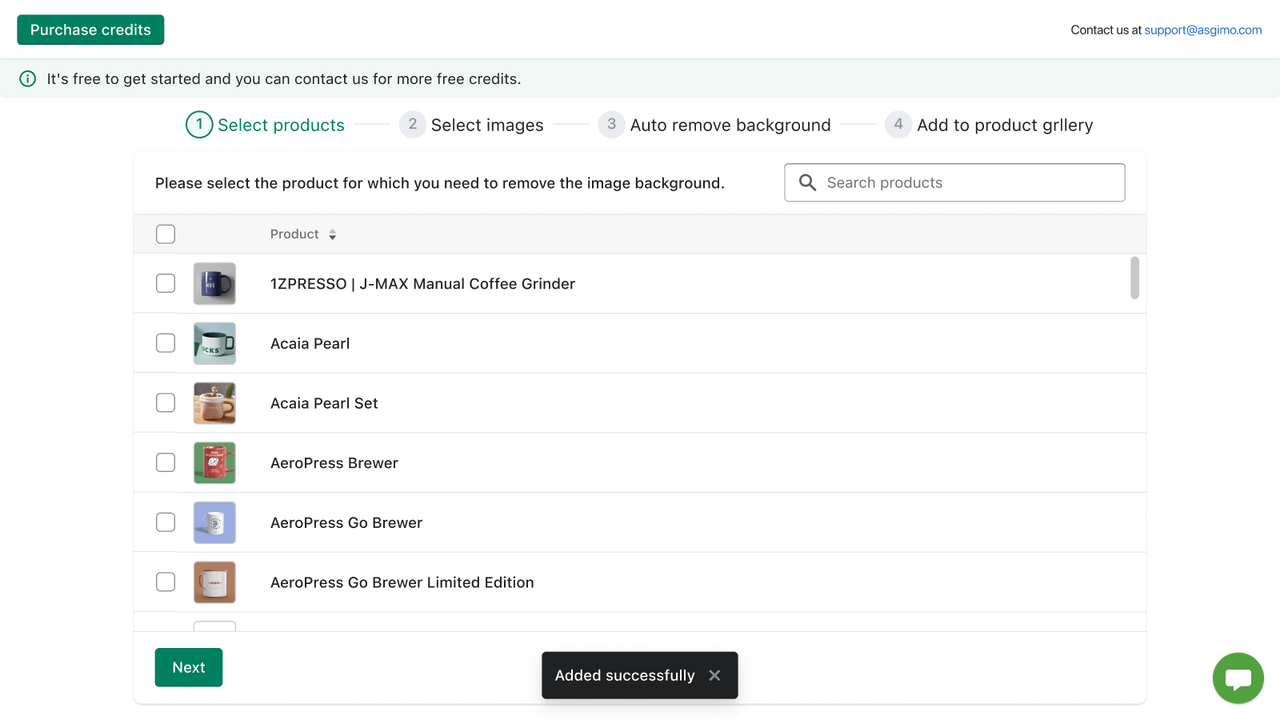Click the info icon in banner
Viewport: 1280px width, 720px height.
coord(28,78)
